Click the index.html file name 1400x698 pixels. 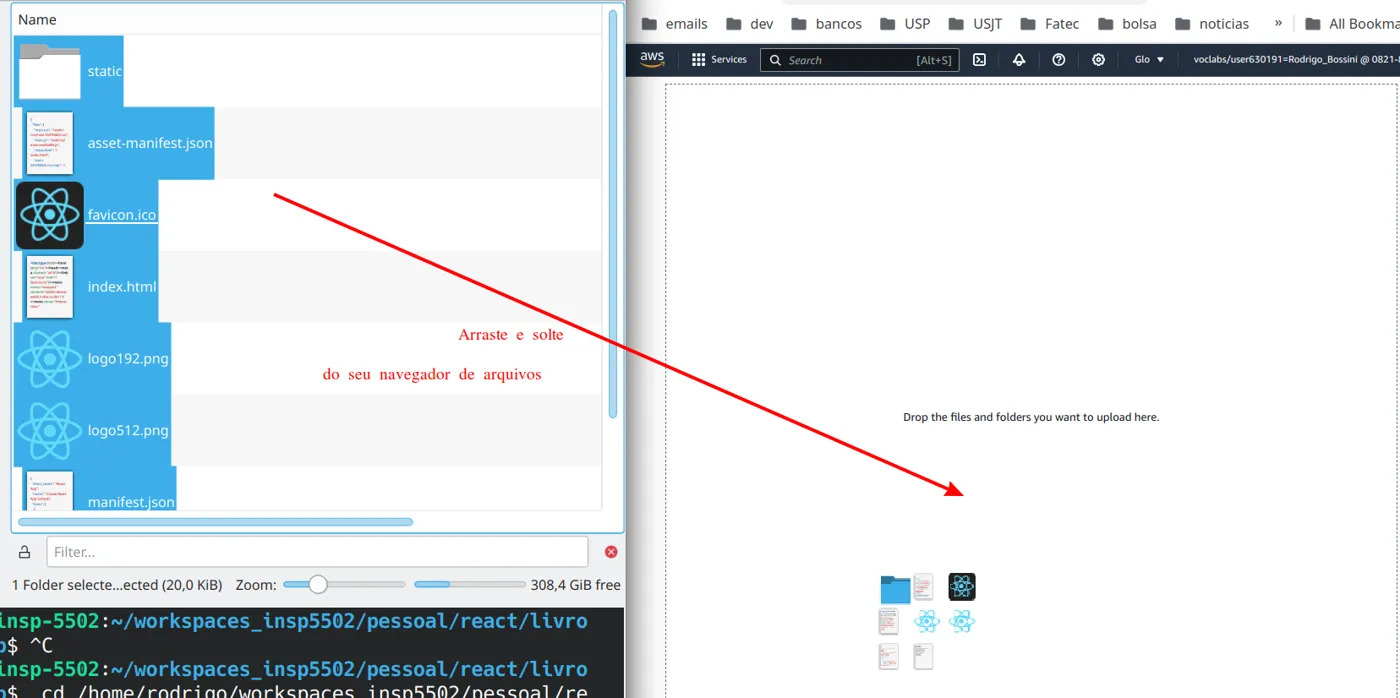click(x=122, y=287)
